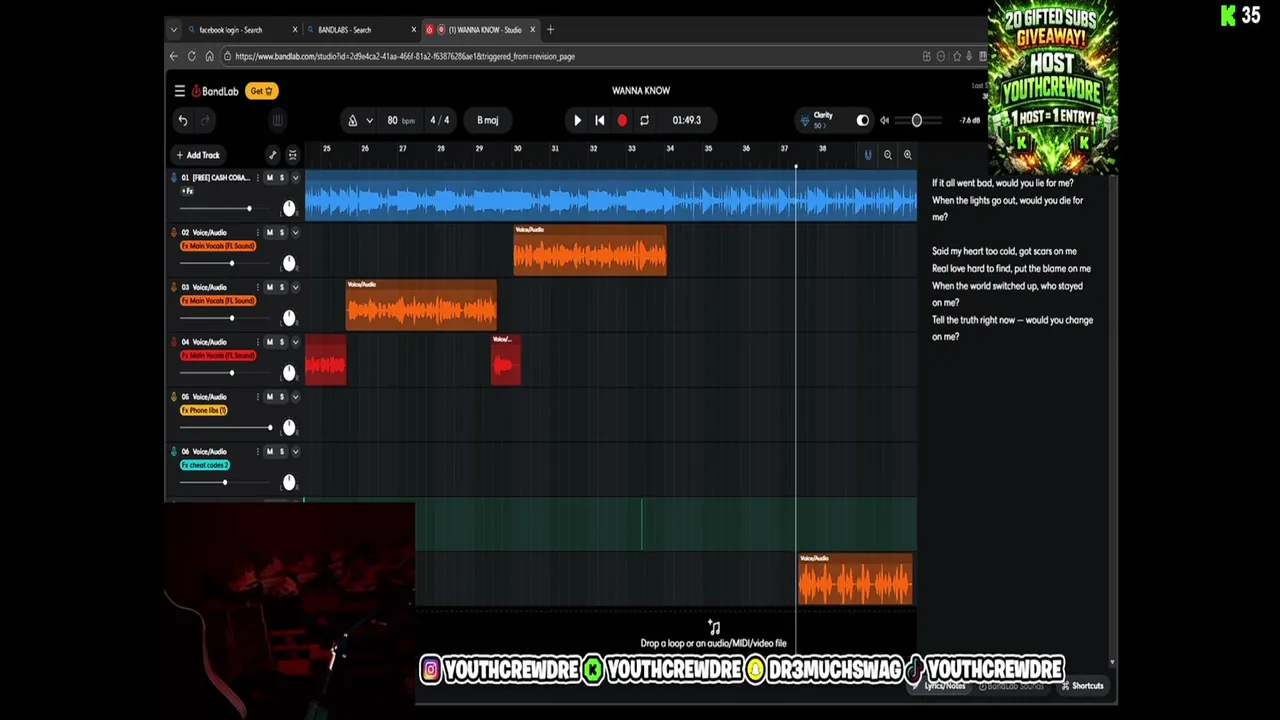This screenshot has width=1280, height=720.
Task: Open the Clarity 50 settings
Action: pyautogui.click(x=818, y=120)
